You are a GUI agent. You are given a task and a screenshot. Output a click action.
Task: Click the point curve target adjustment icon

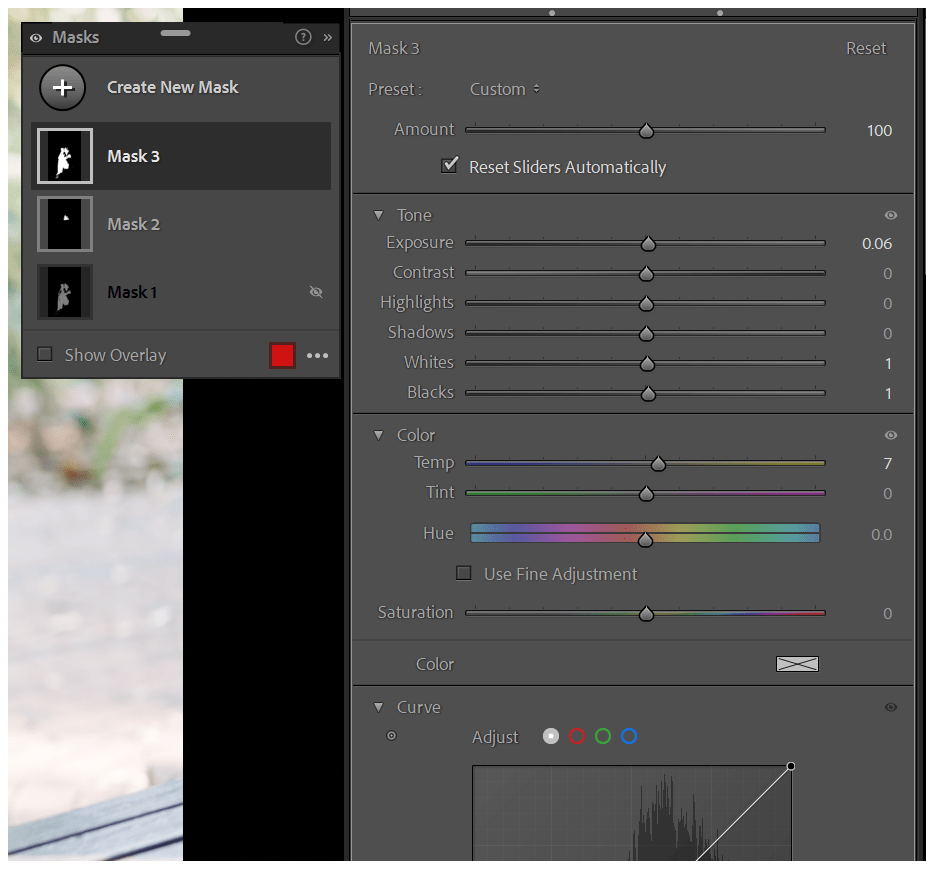click(x=391, y=736)
